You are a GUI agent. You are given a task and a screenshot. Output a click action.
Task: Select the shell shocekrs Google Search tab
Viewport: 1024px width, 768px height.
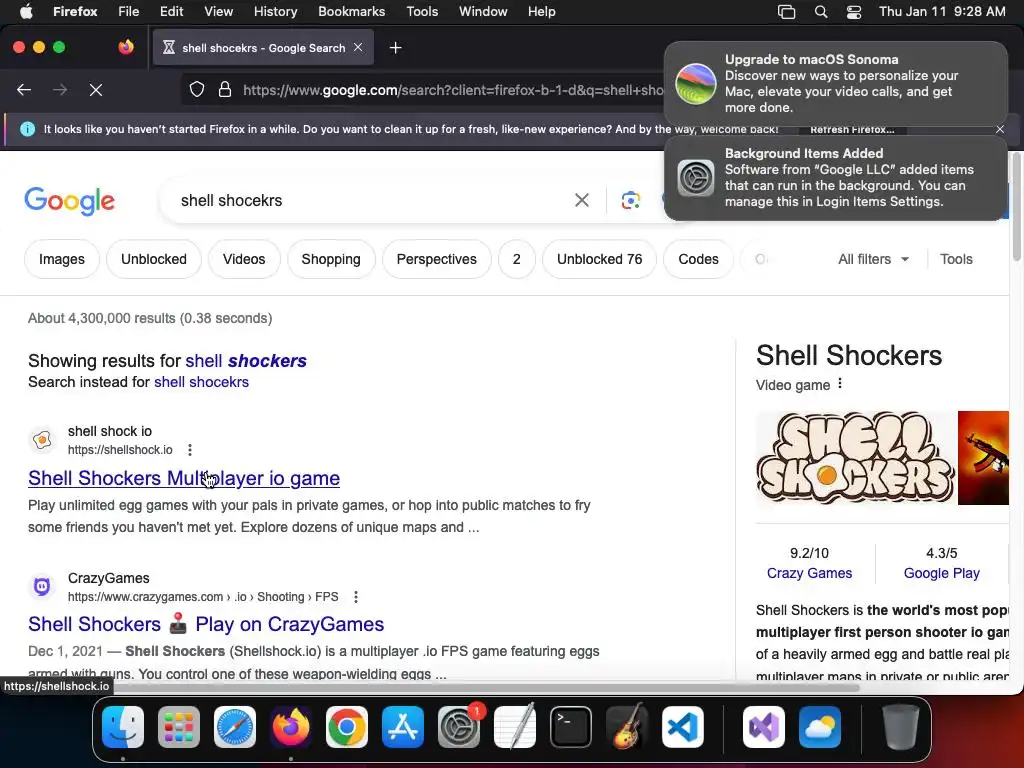[263, 48]
